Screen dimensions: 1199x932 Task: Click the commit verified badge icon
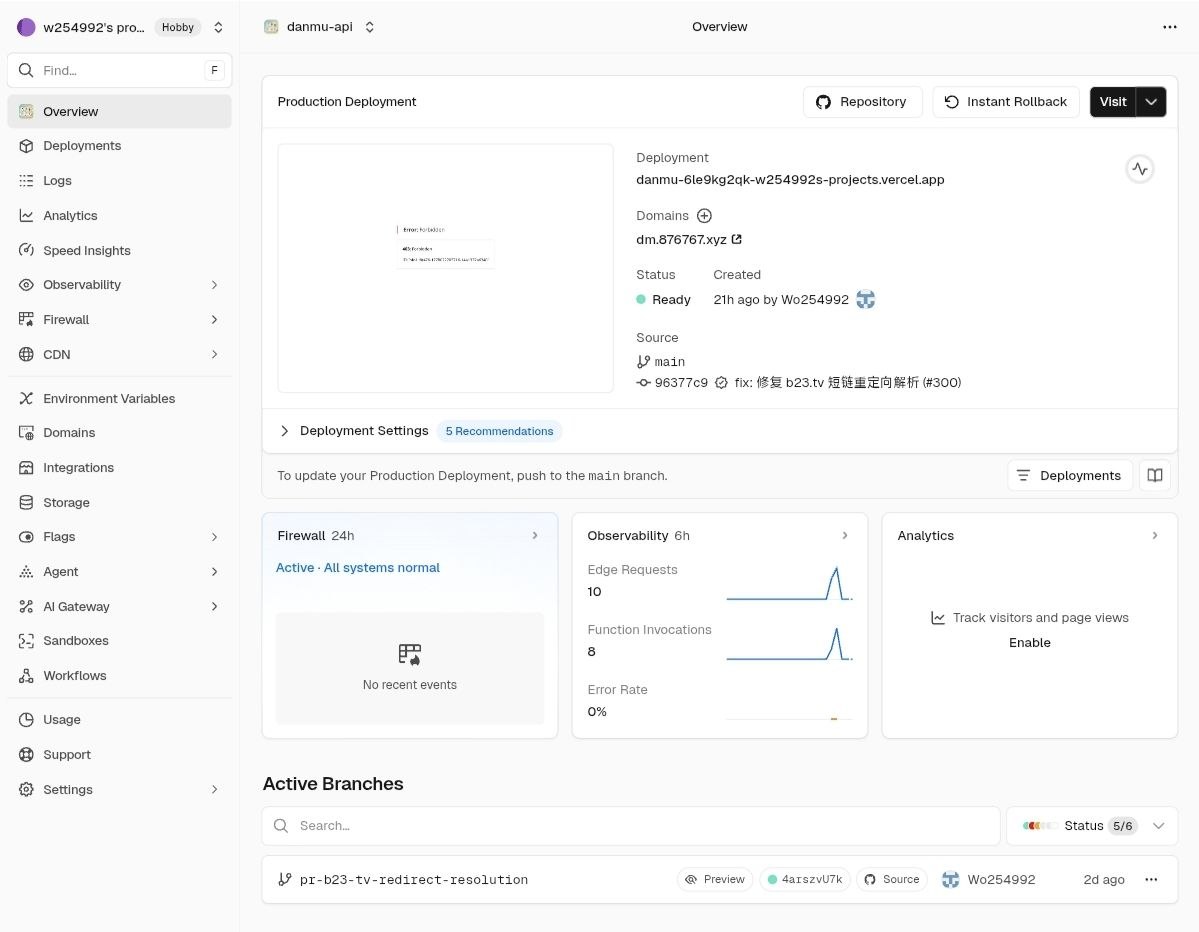(x=721, y=383)
